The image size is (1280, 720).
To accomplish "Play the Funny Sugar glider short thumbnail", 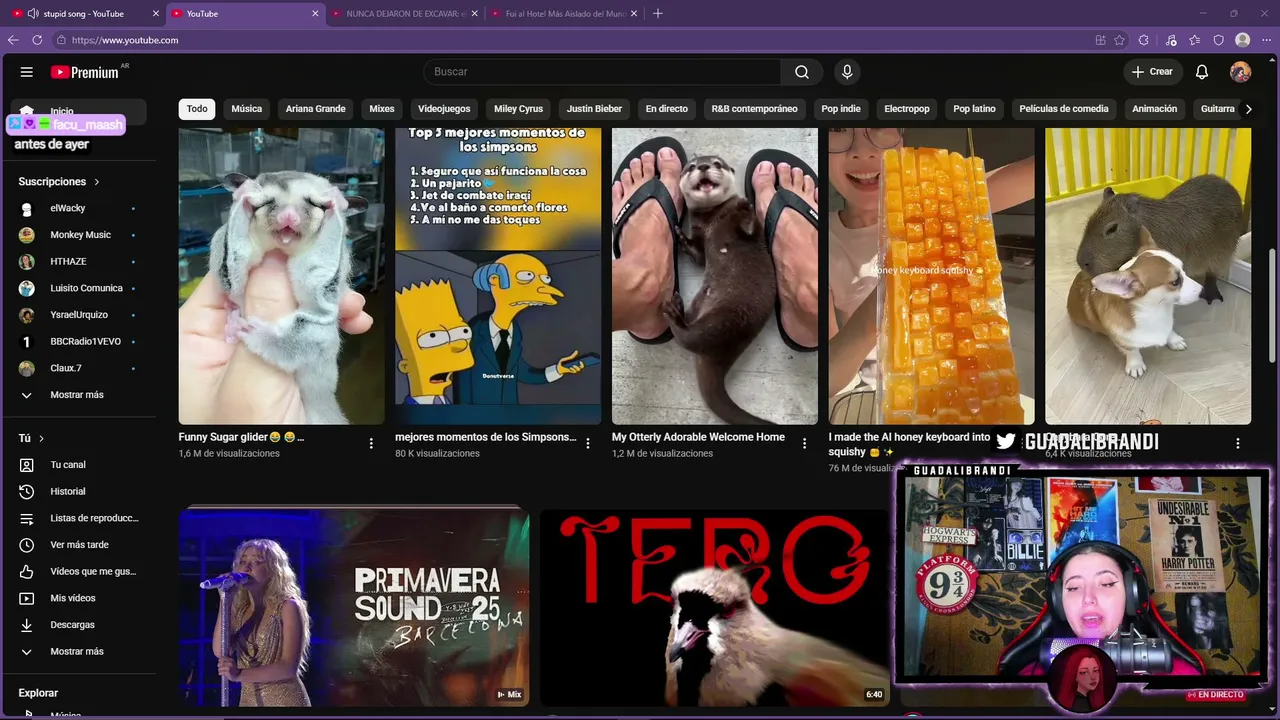I will point(281,276).
